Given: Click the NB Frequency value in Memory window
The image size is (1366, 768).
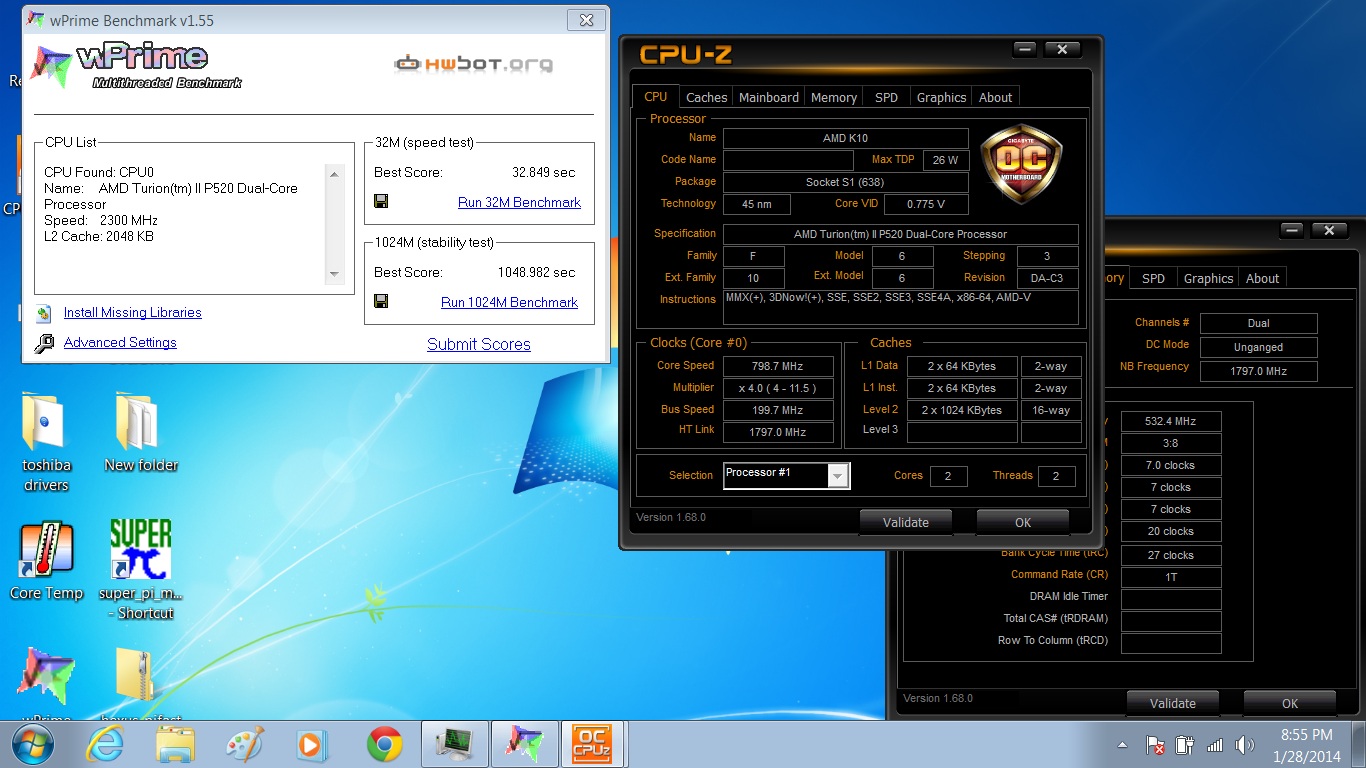Looking at the screenshot, I should point(1259,371).
